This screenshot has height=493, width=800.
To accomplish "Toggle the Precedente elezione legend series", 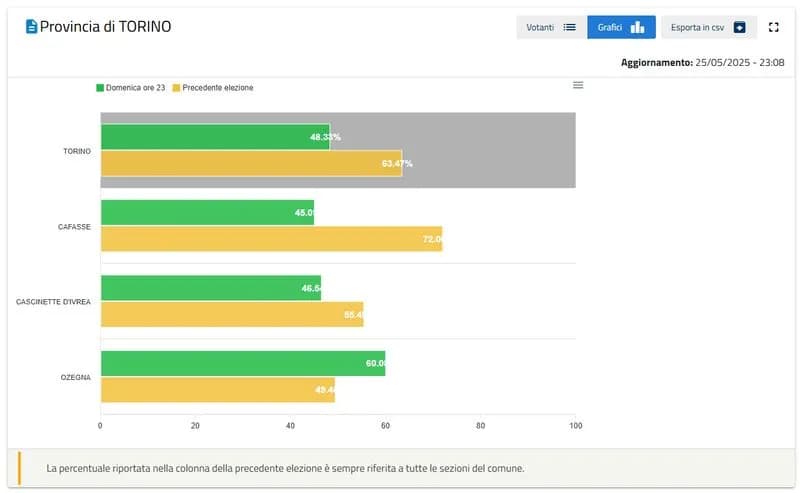I will point(217,88).
